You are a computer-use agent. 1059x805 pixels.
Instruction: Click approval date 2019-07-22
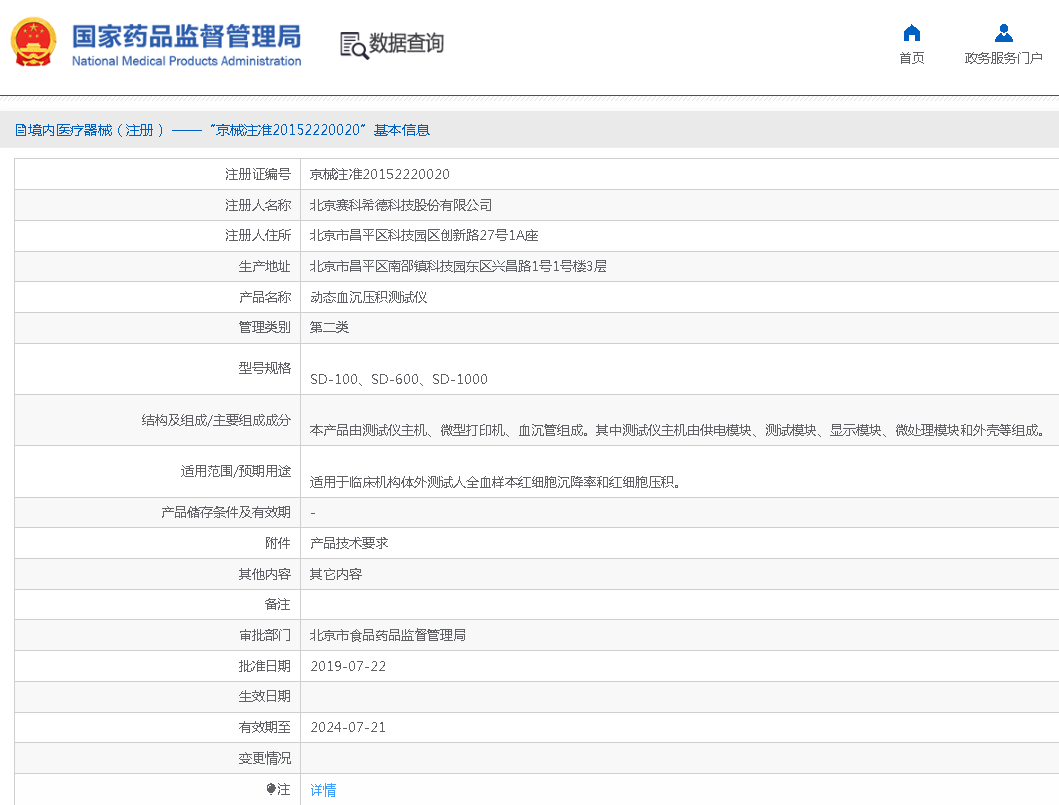[x=348, y=666]
